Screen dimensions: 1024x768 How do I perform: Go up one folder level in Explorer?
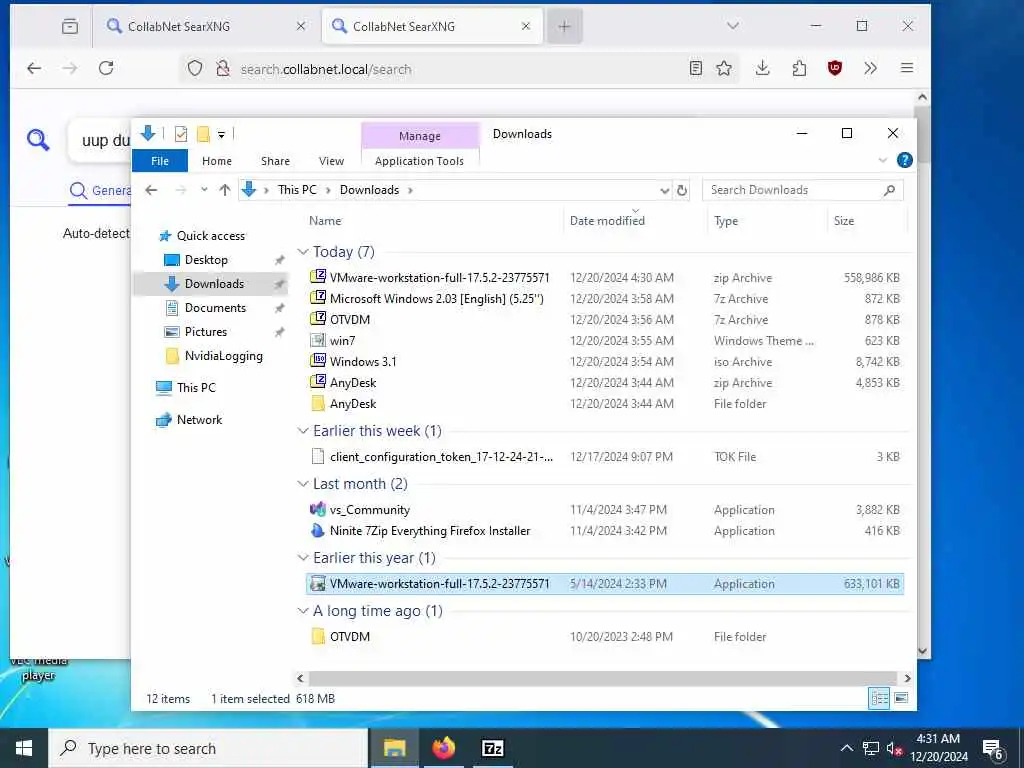coord(225,190)
